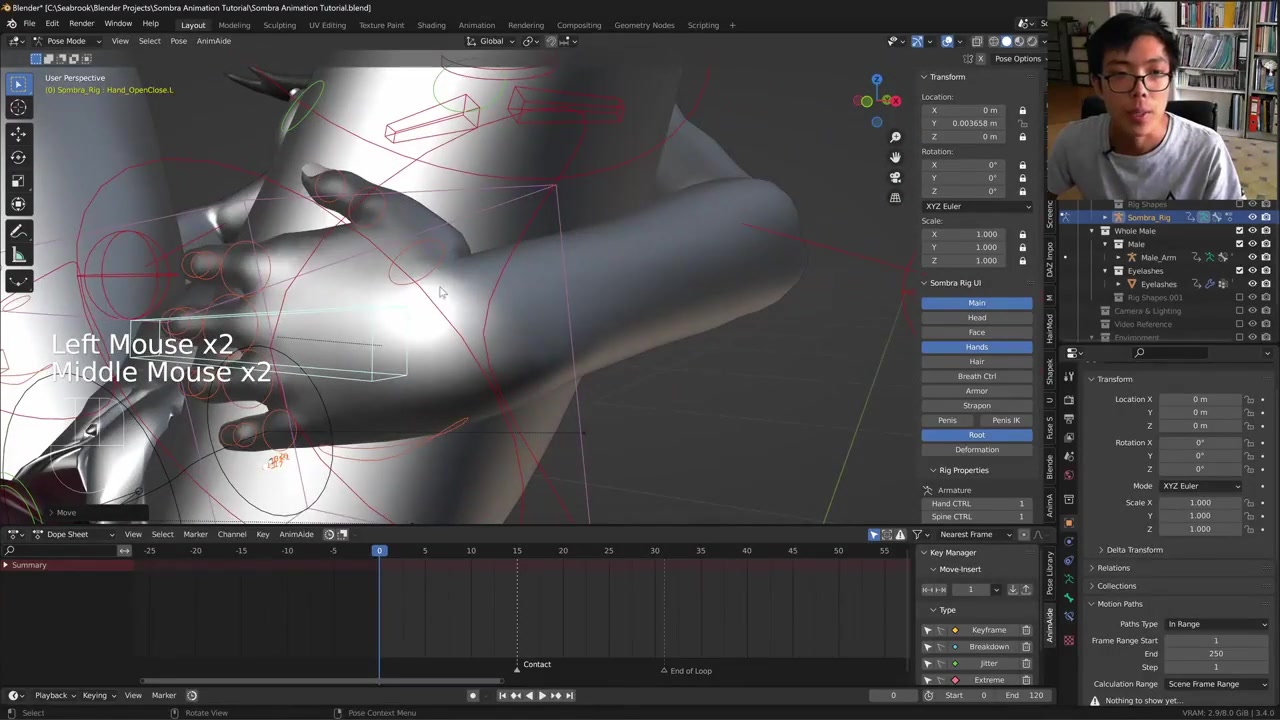Pick the Measure tool
Screen dimensions: 1280x720
click(18, 255)
